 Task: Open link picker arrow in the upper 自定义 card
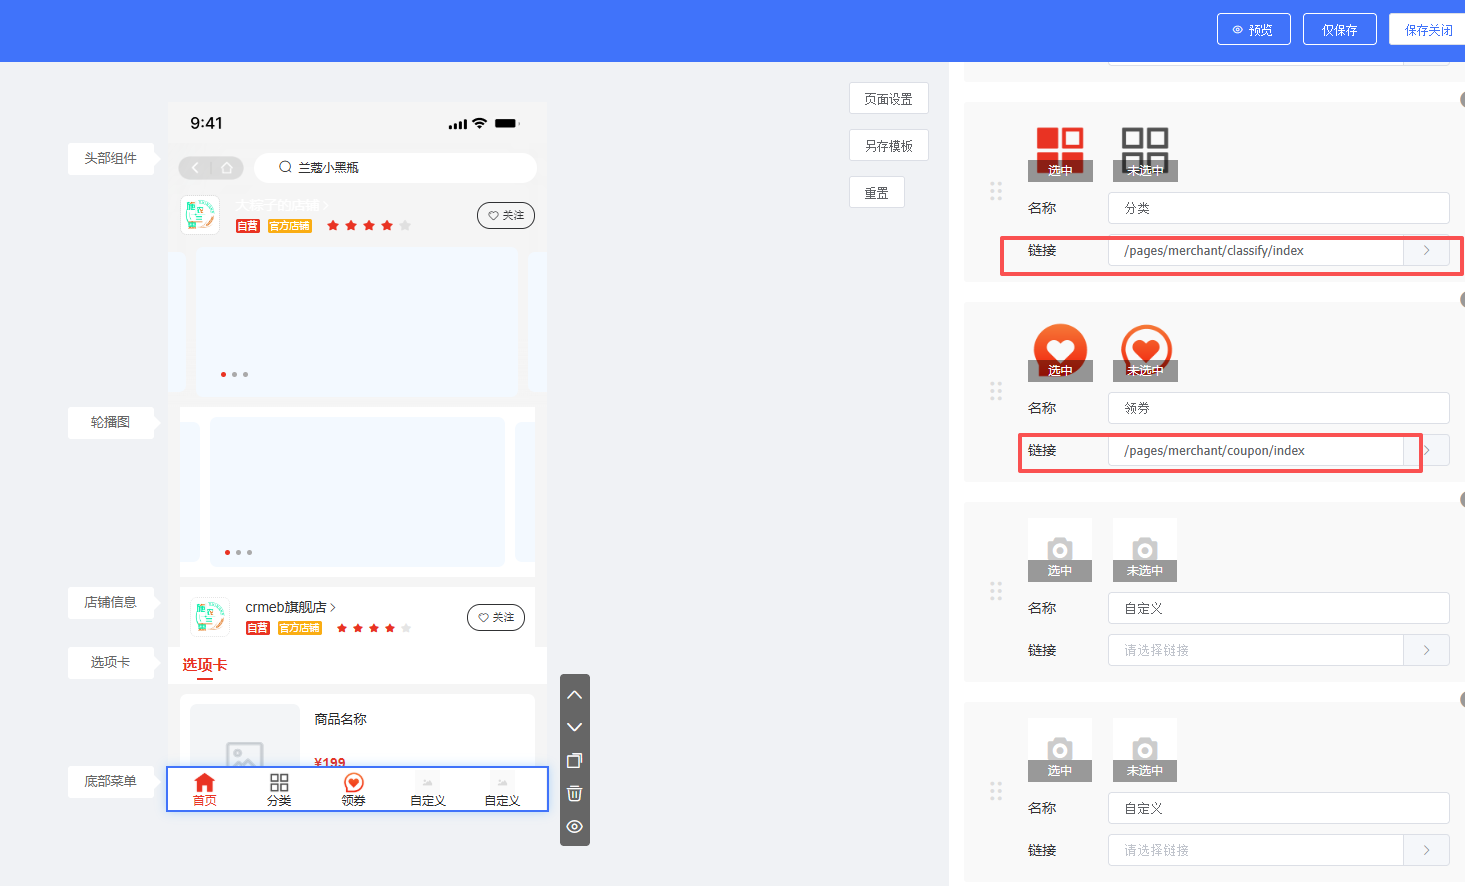coord(1427,650)
